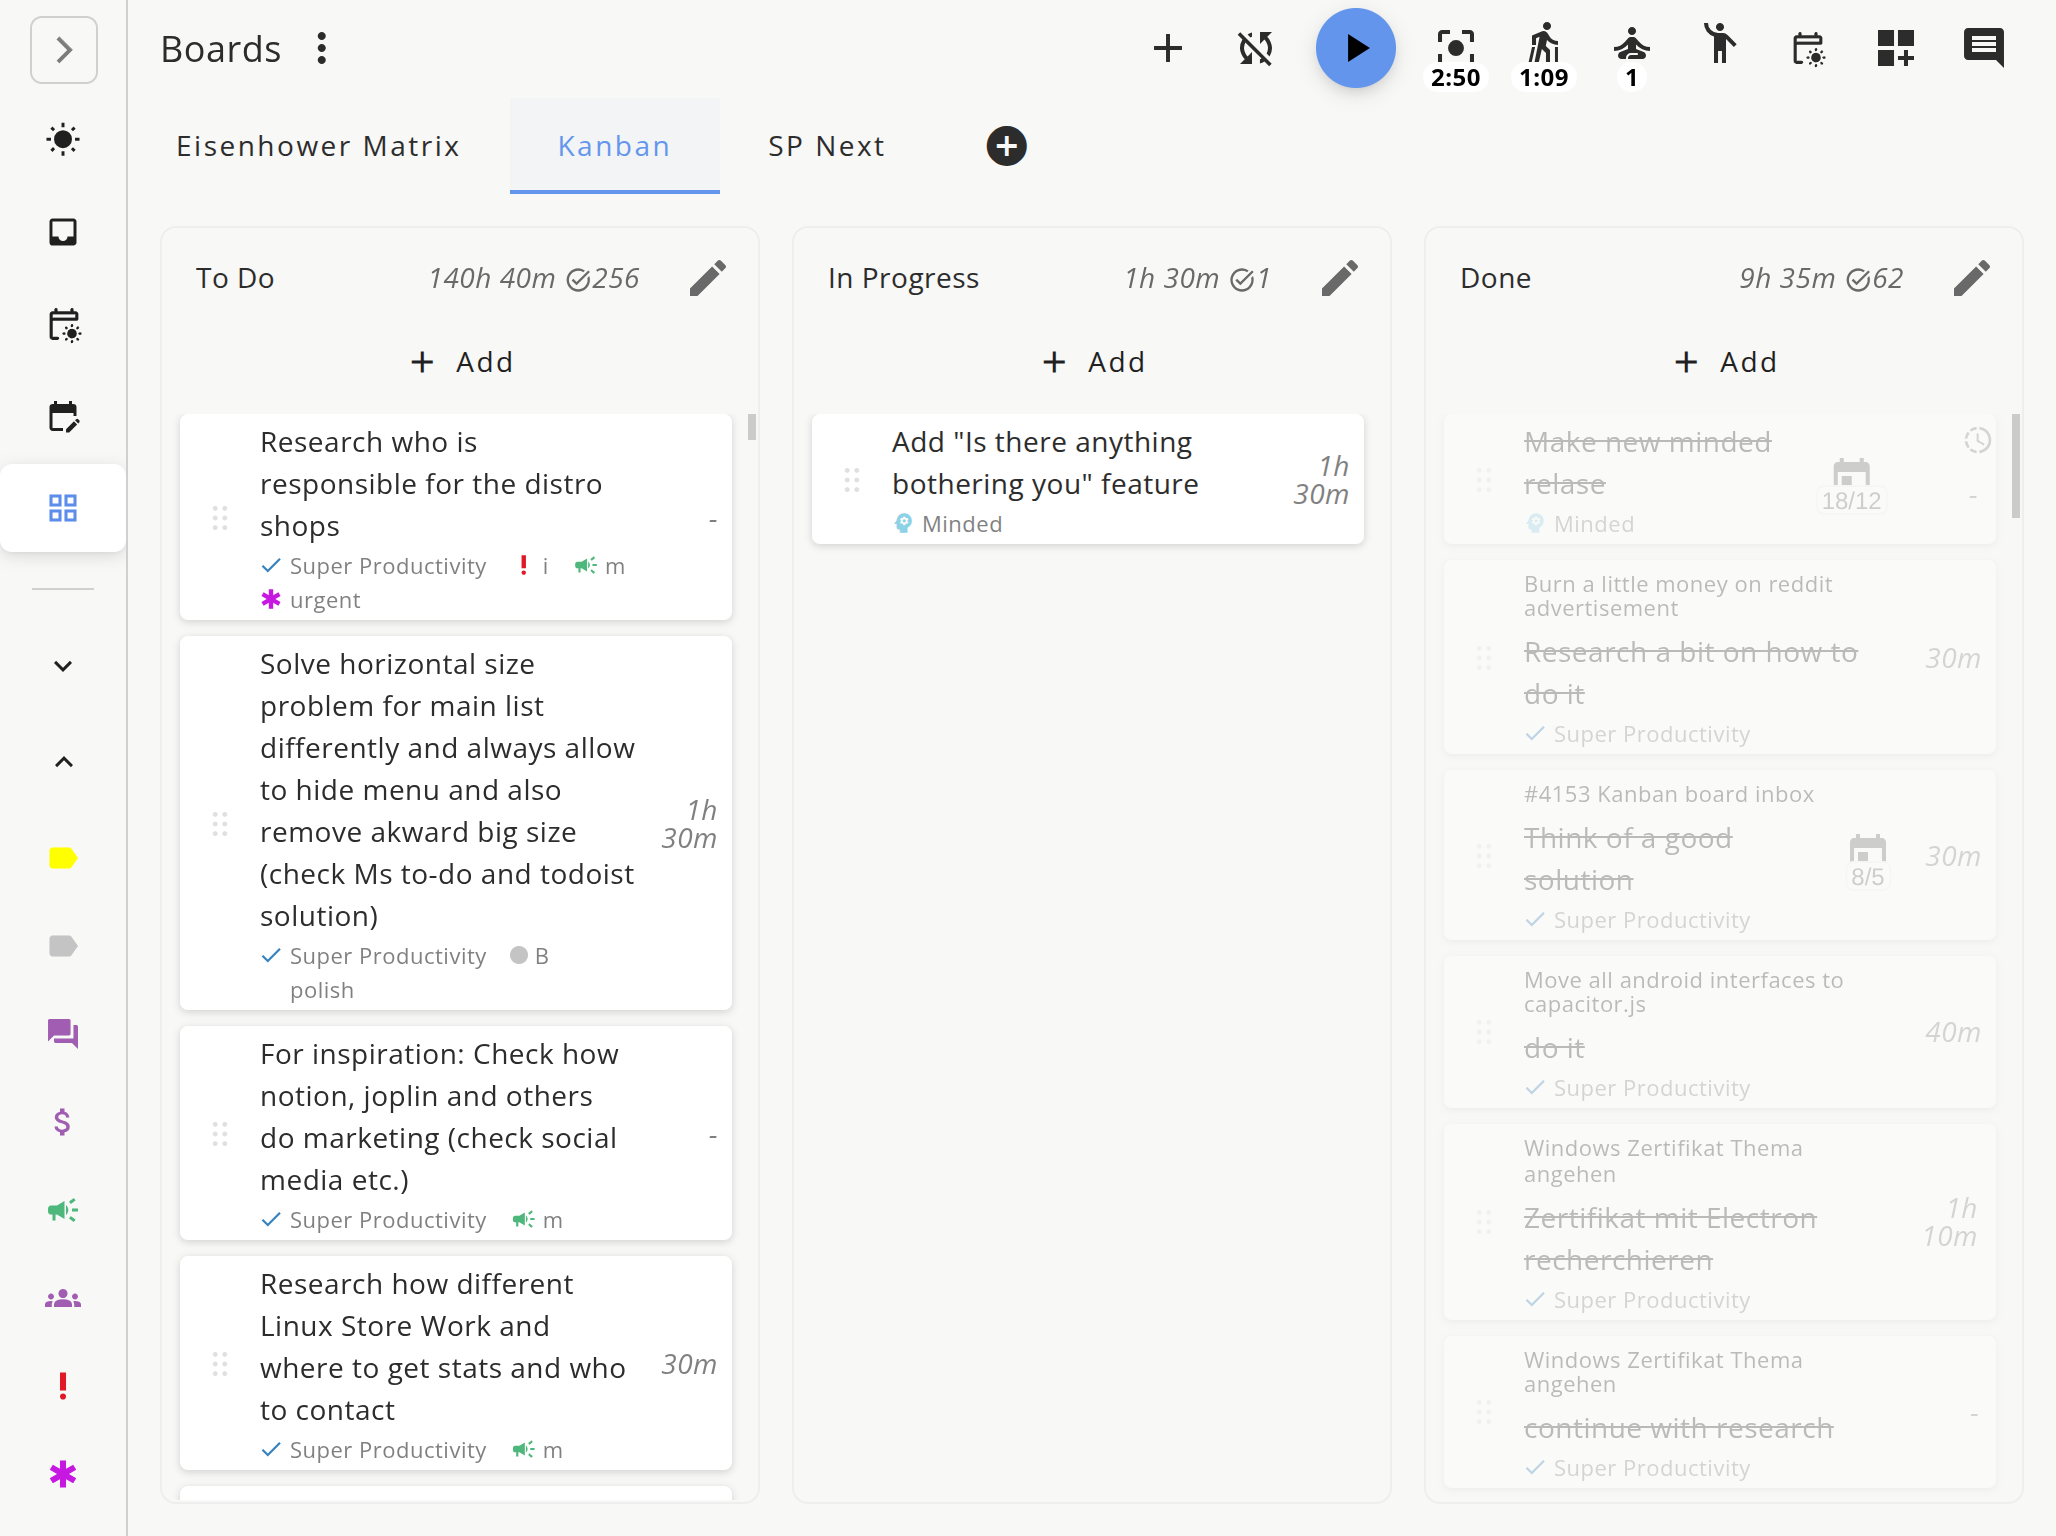This screenshot has height=1536, width=2056.
Task: Add a task to To Do column
Action: [x=461, y=362]
